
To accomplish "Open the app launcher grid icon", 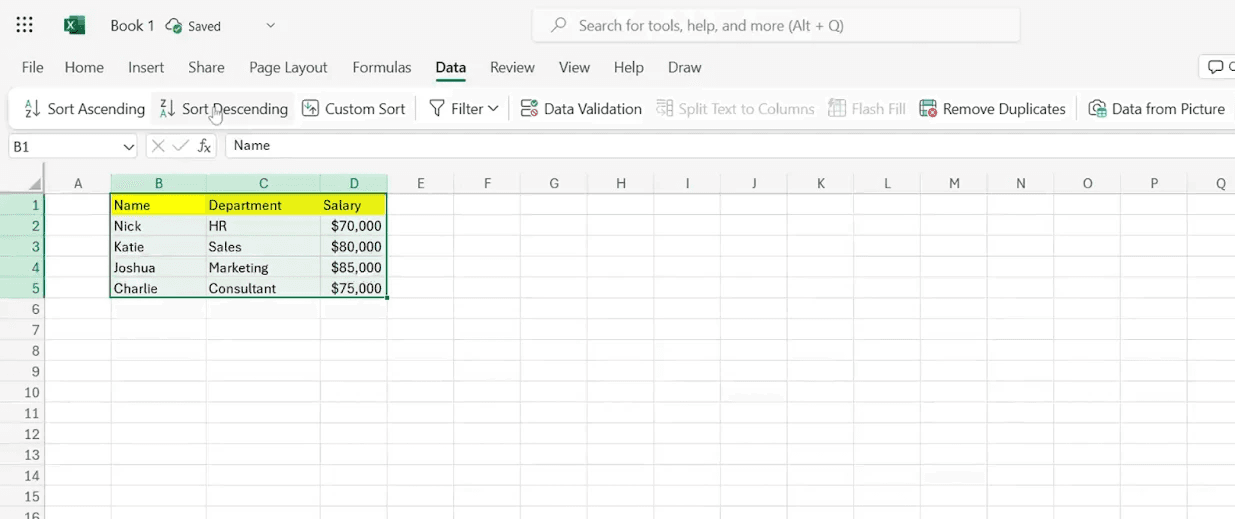I will pos(25,26).
